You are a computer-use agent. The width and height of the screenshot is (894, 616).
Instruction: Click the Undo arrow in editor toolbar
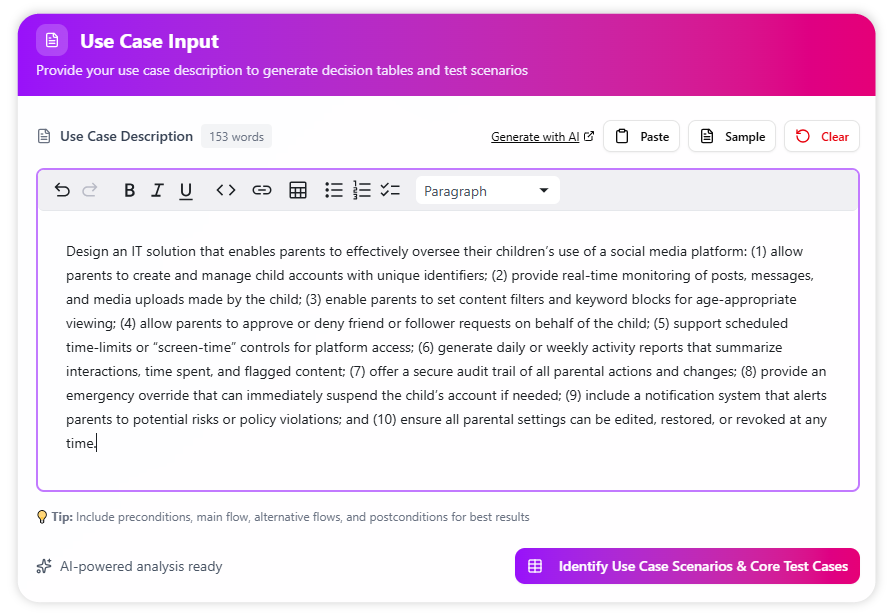pyautogui.click(x=62, y=191)
